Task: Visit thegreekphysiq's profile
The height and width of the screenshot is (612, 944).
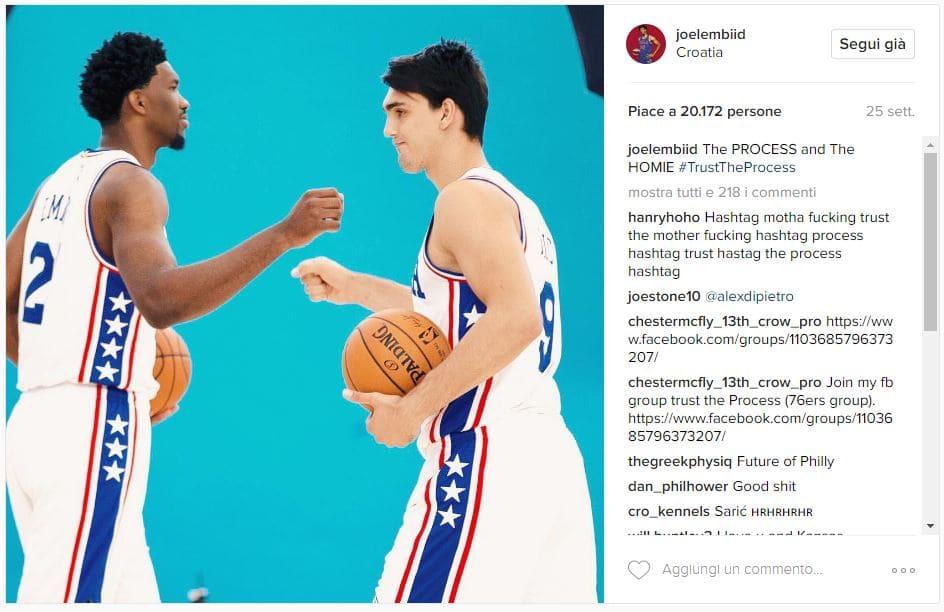Action: (679, 462)
